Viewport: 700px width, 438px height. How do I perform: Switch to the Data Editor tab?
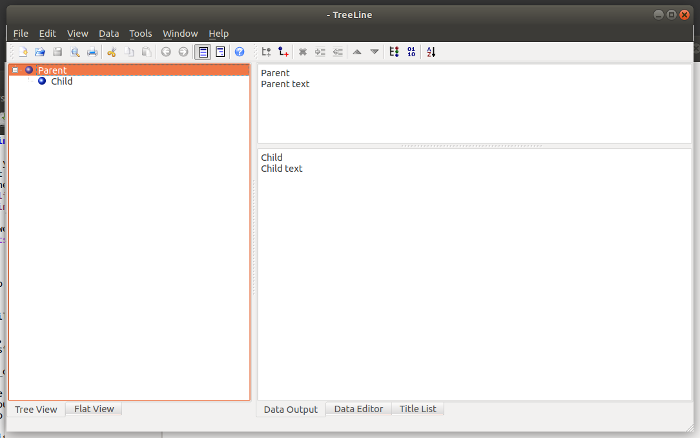358,409
